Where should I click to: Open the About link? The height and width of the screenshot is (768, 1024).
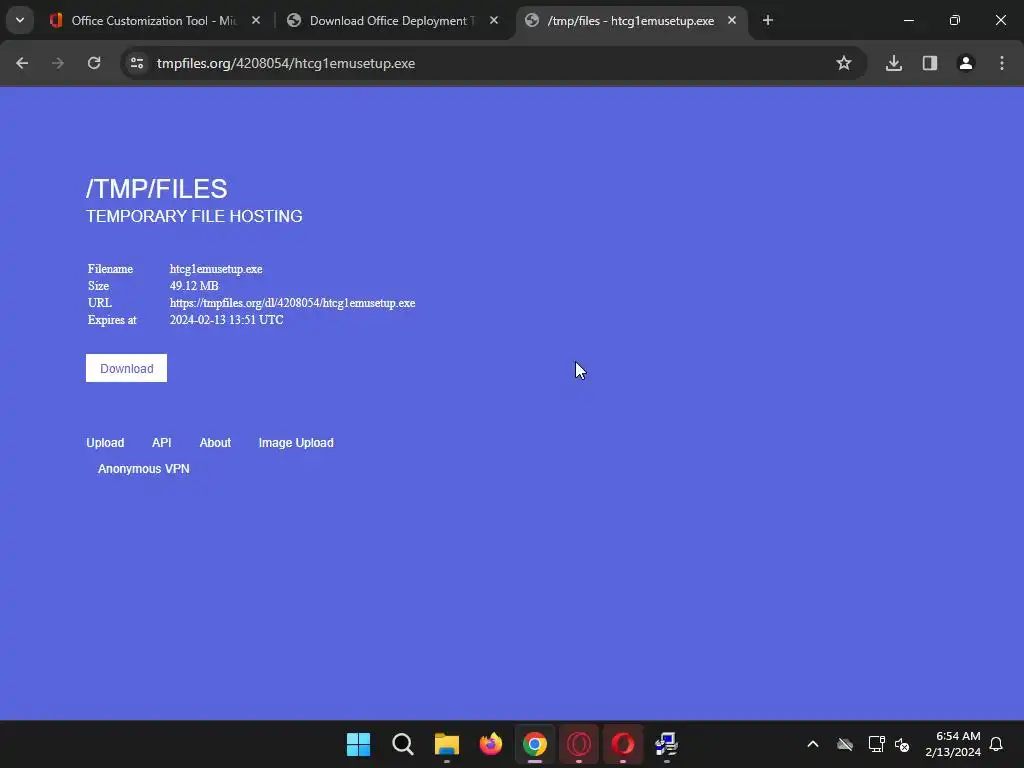215,443
